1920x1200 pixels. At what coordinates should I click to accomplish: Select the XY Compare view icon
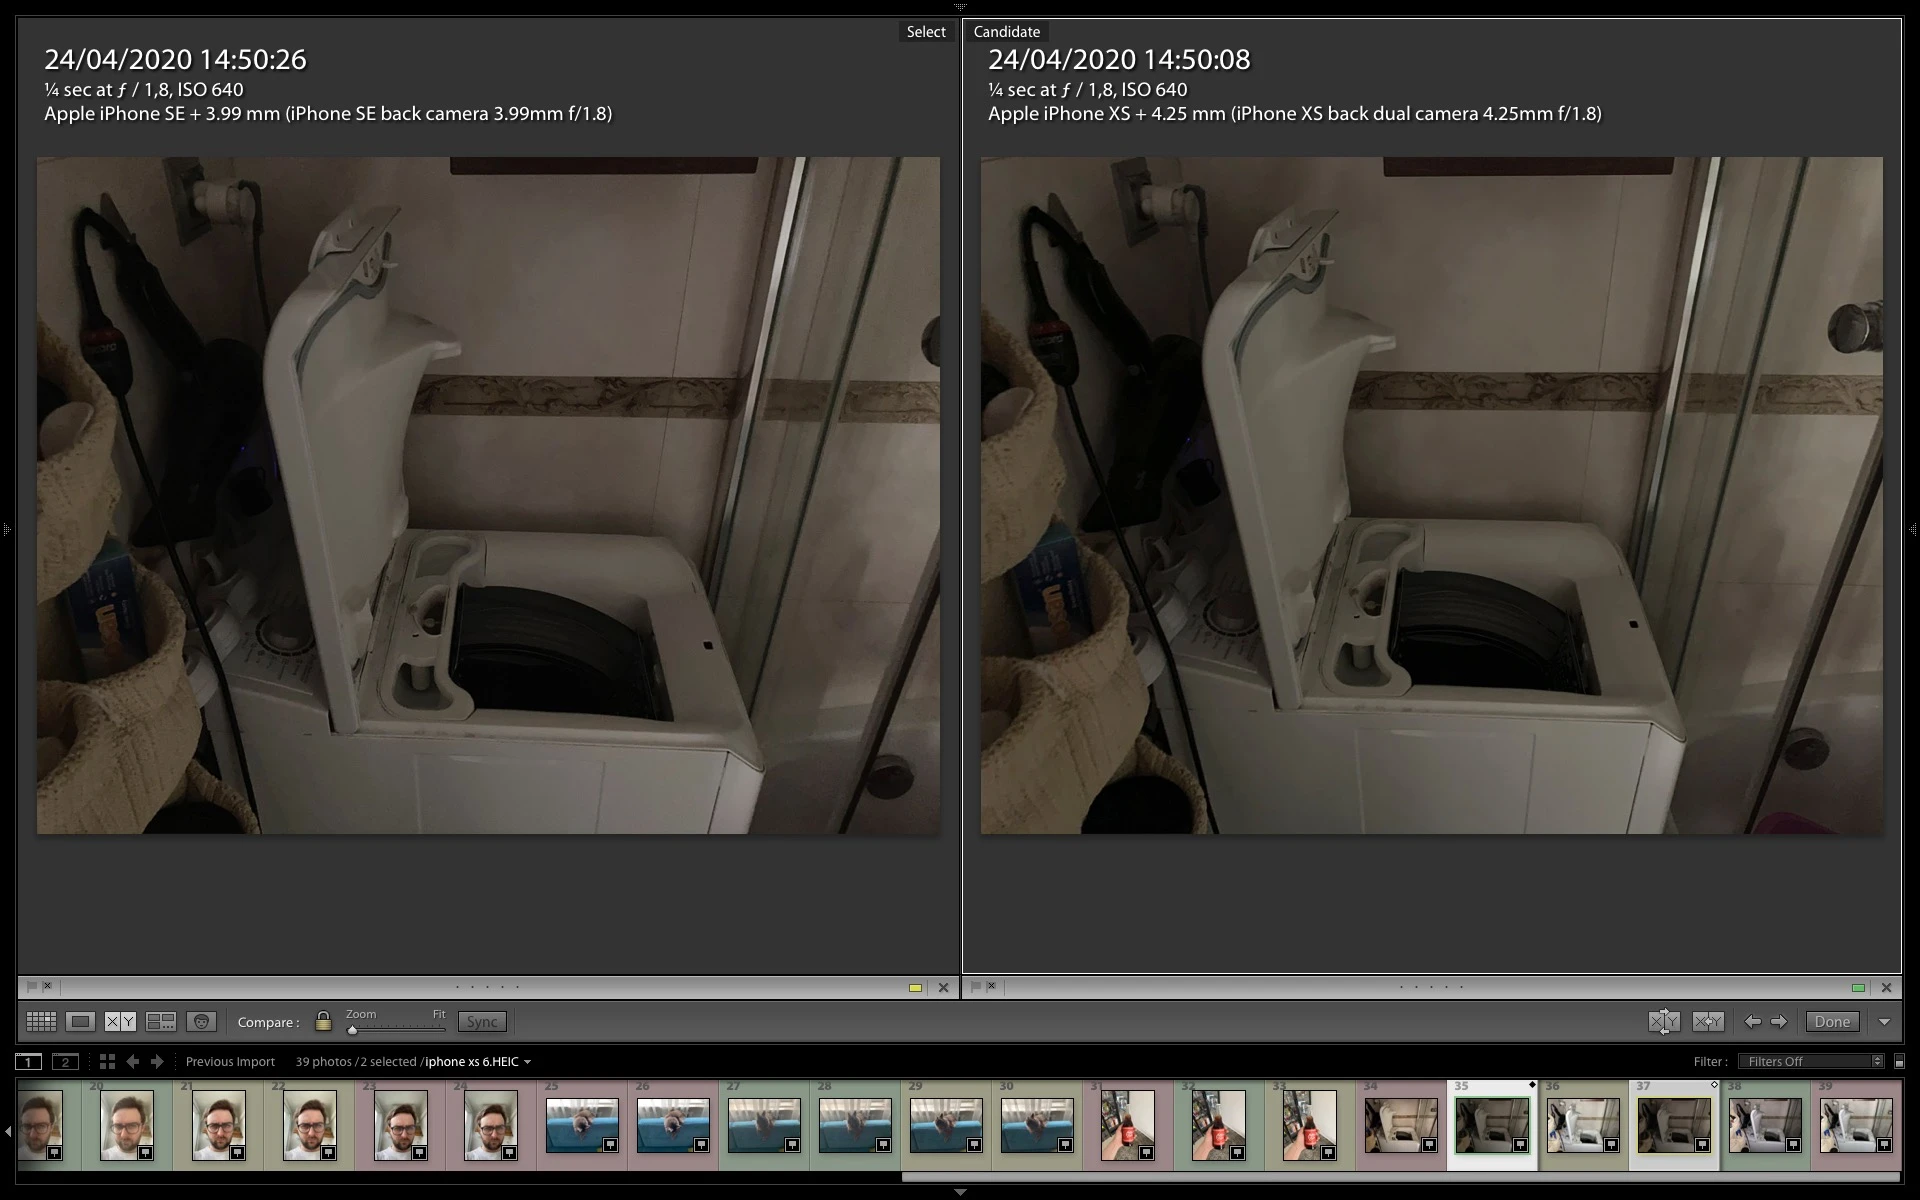coord(120,1022)
